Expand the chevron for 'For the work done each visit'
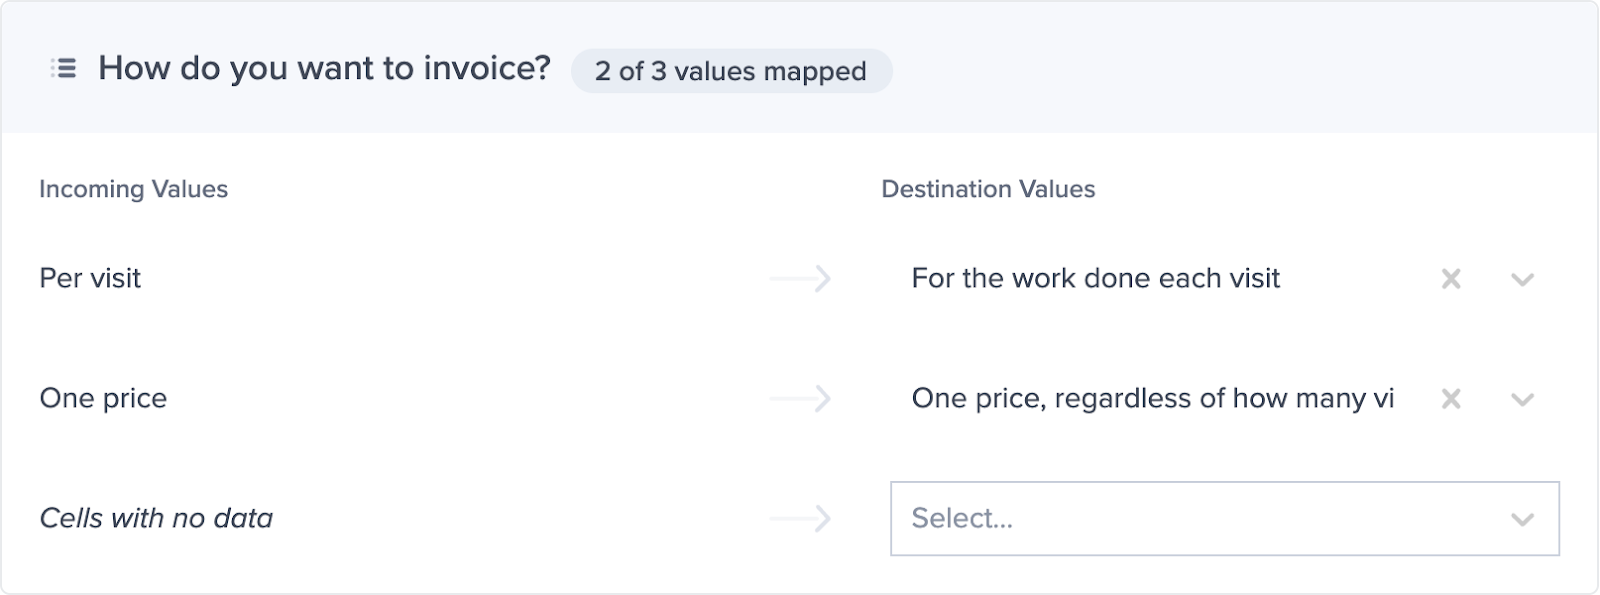This screenshot has width=1600, height=595. point(1522,279)
